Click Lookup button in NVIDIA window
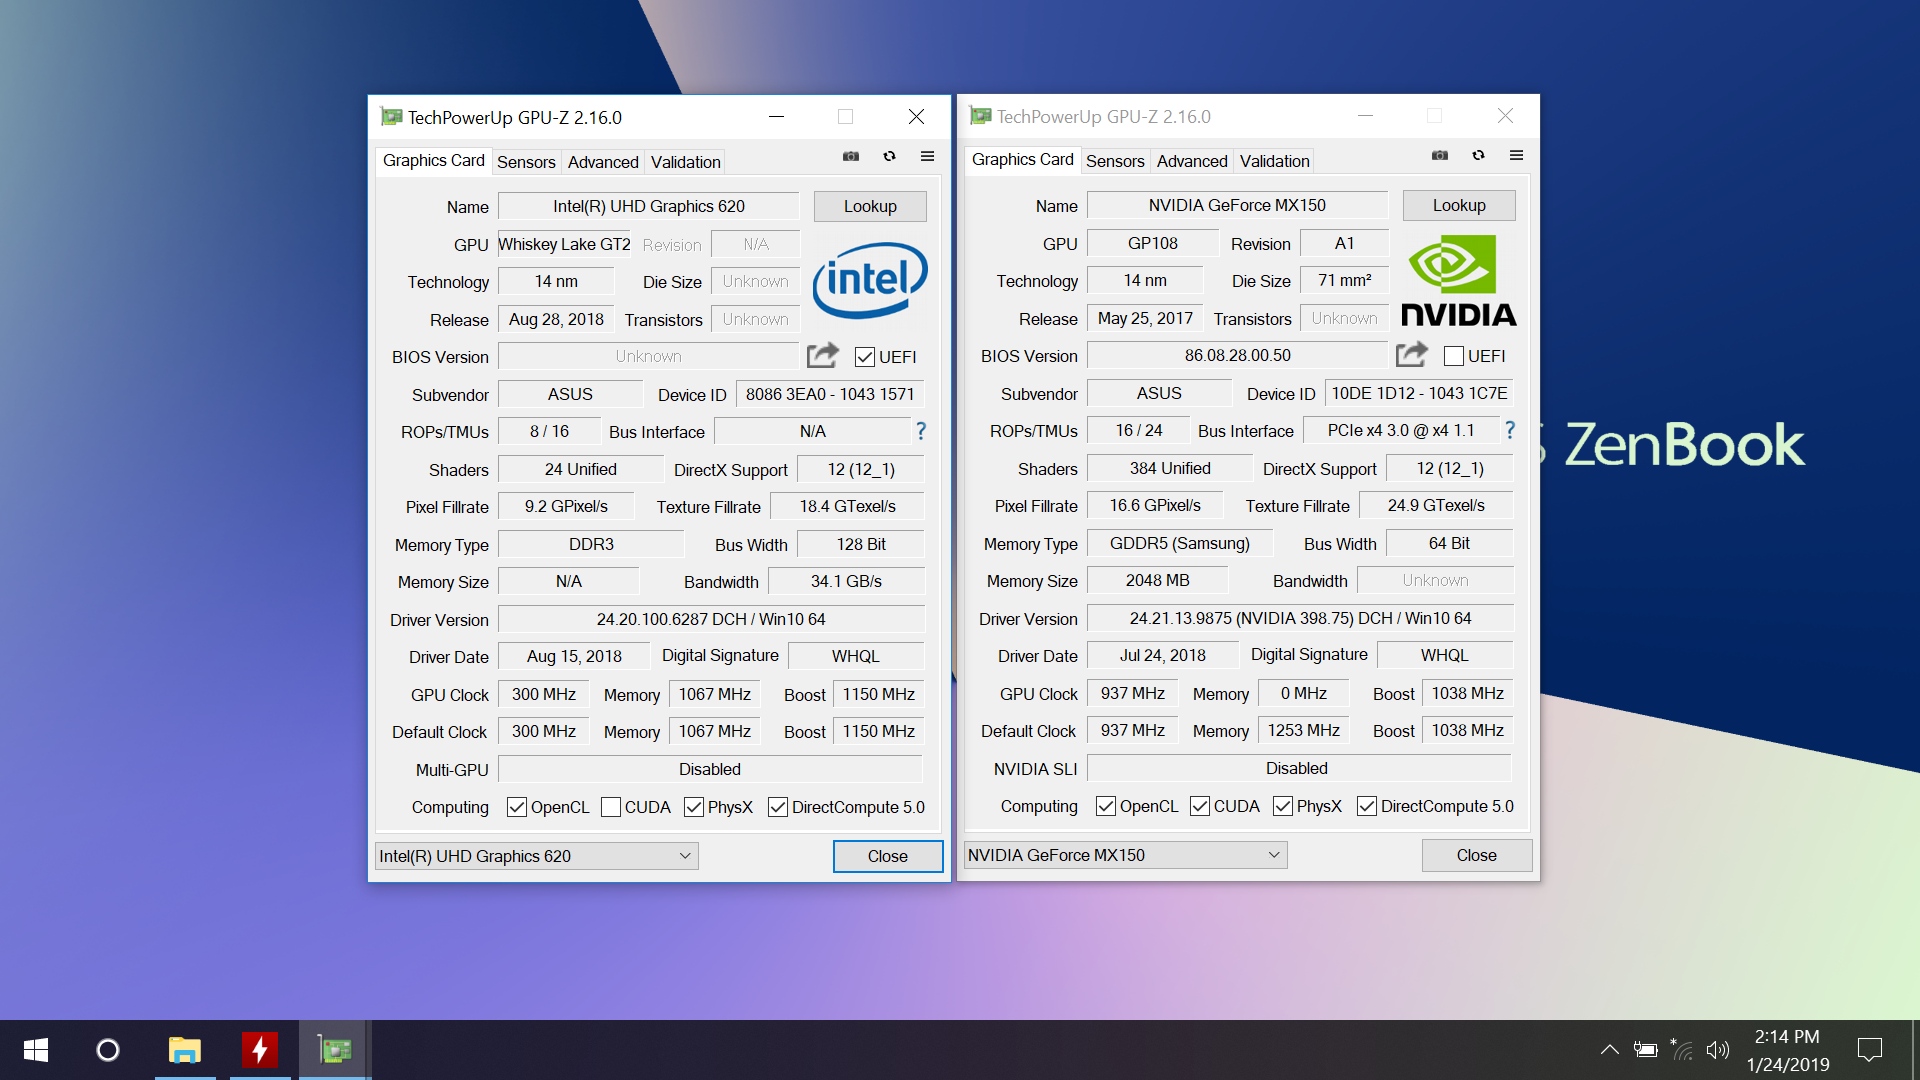 (1459, 205)
